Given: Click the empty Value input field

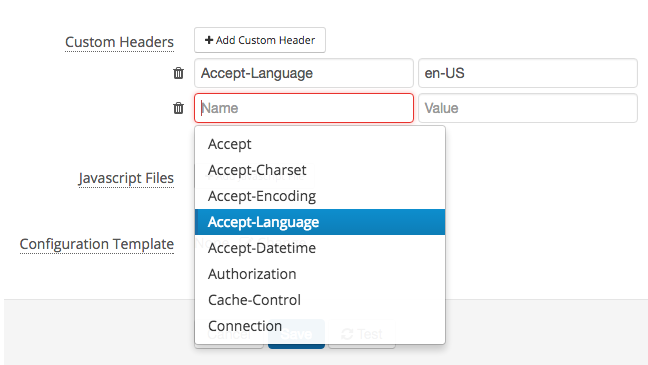Looking at the screenshot, I should (528, 108).
